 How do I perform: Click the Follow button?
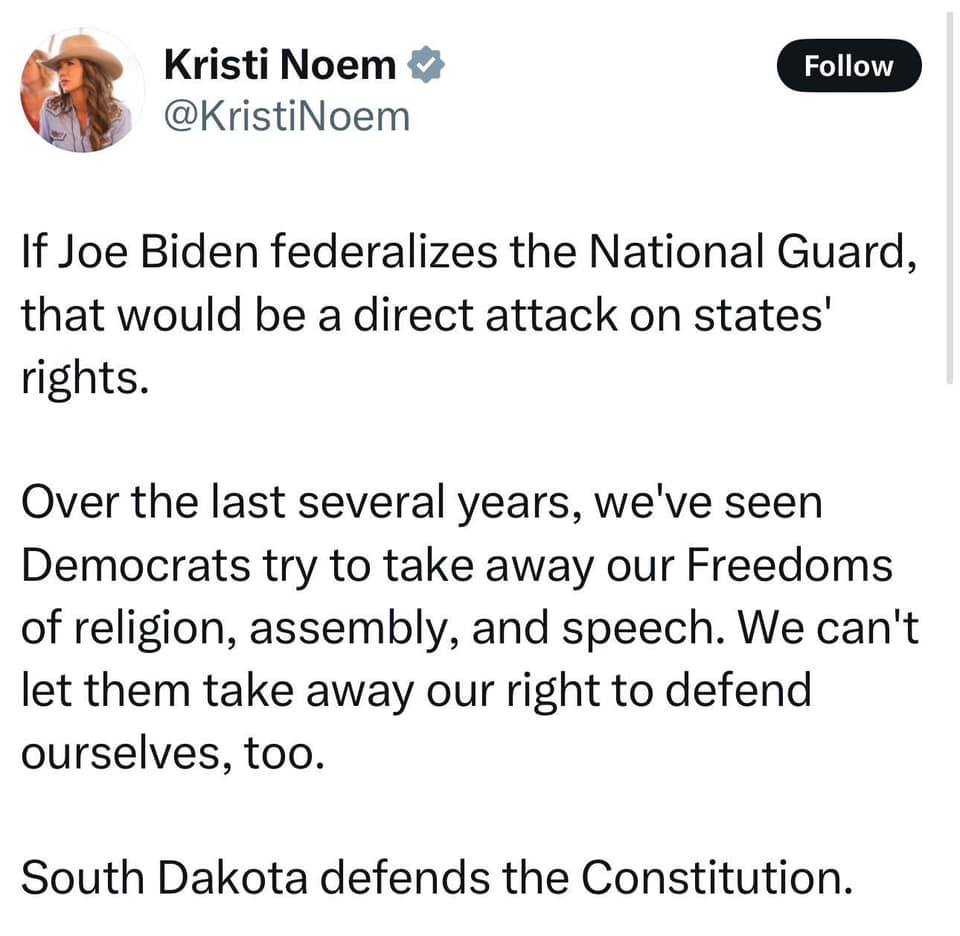(x=848, y=66)
